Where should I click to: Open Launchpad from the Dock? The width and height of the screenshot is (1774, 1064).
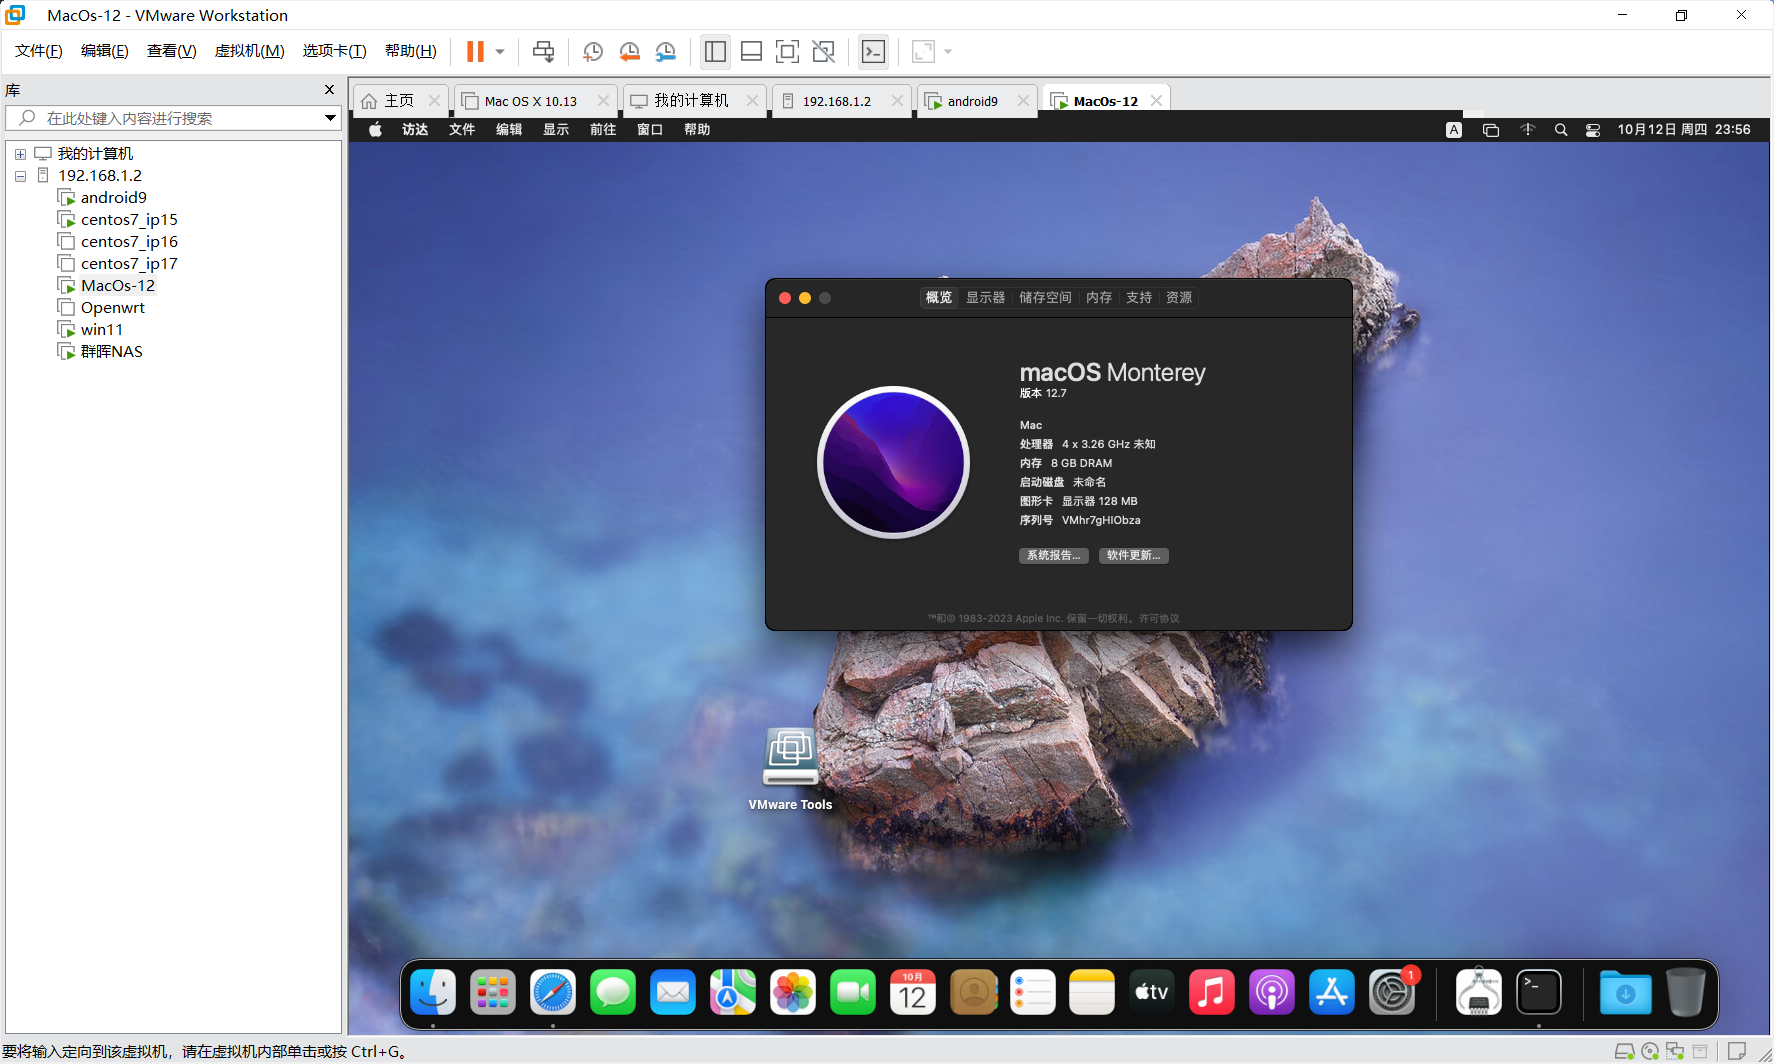493,993
